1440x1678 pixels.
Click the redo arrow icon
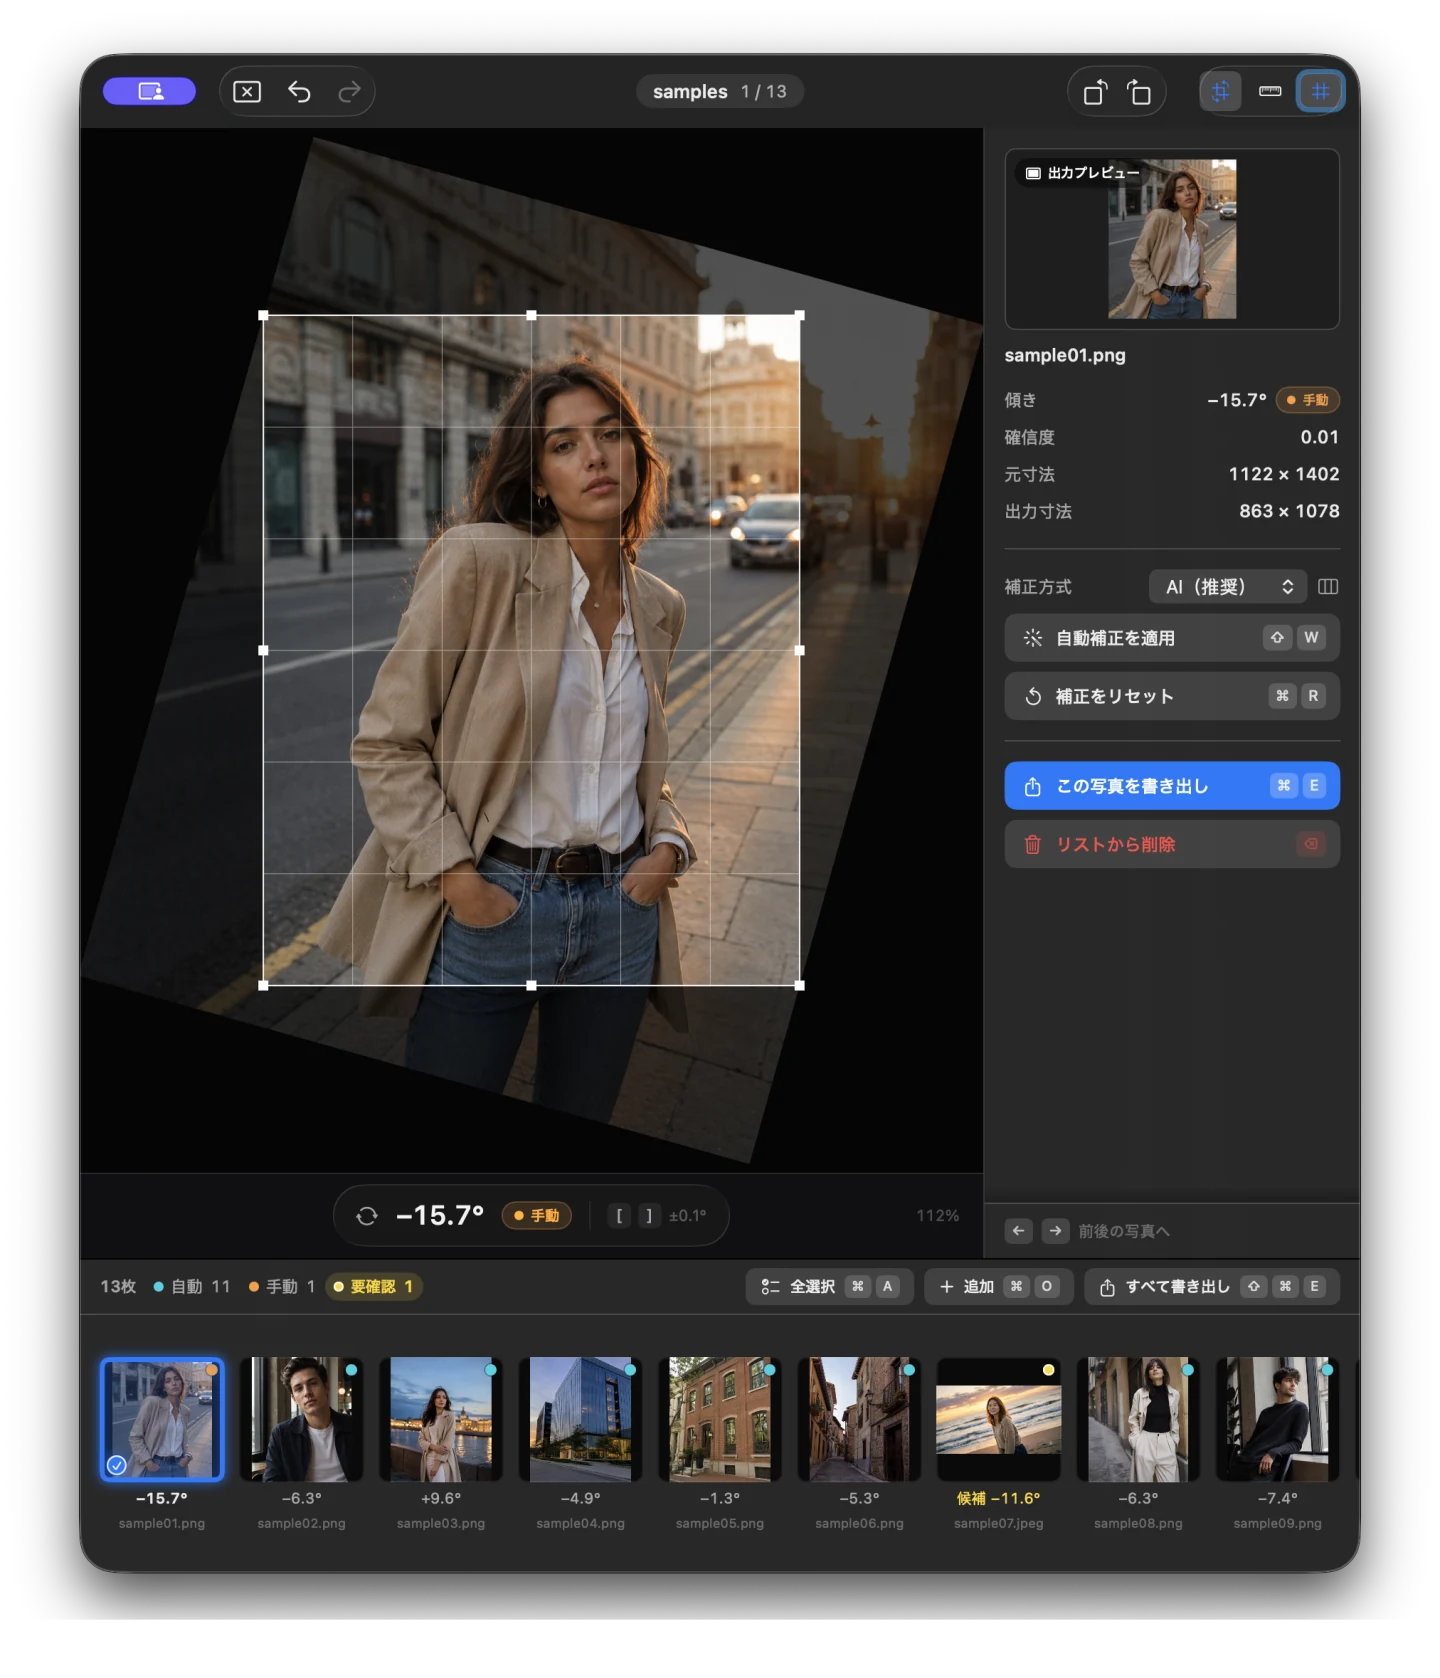349,92
